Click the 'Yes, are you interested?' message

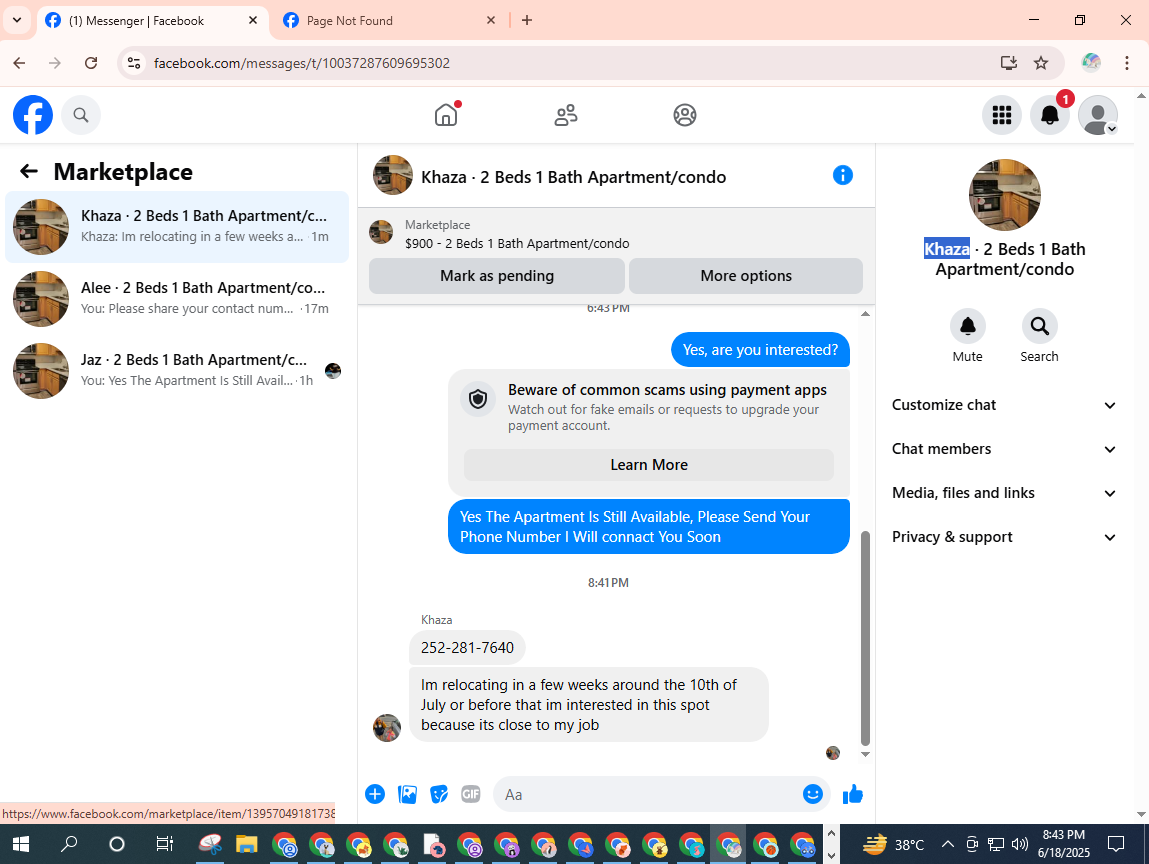pyautogui.click(x=760, y=350)
